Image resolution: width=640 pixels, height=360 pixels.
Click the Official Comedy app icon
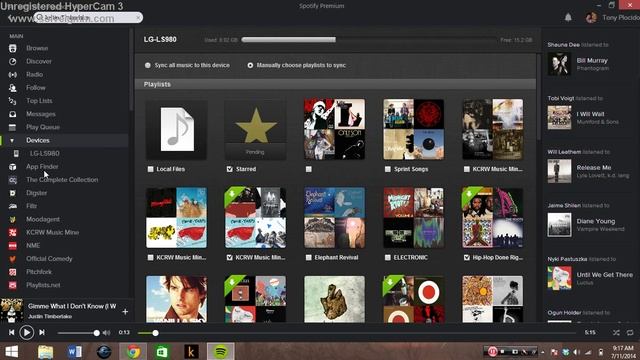coord(13,259)
